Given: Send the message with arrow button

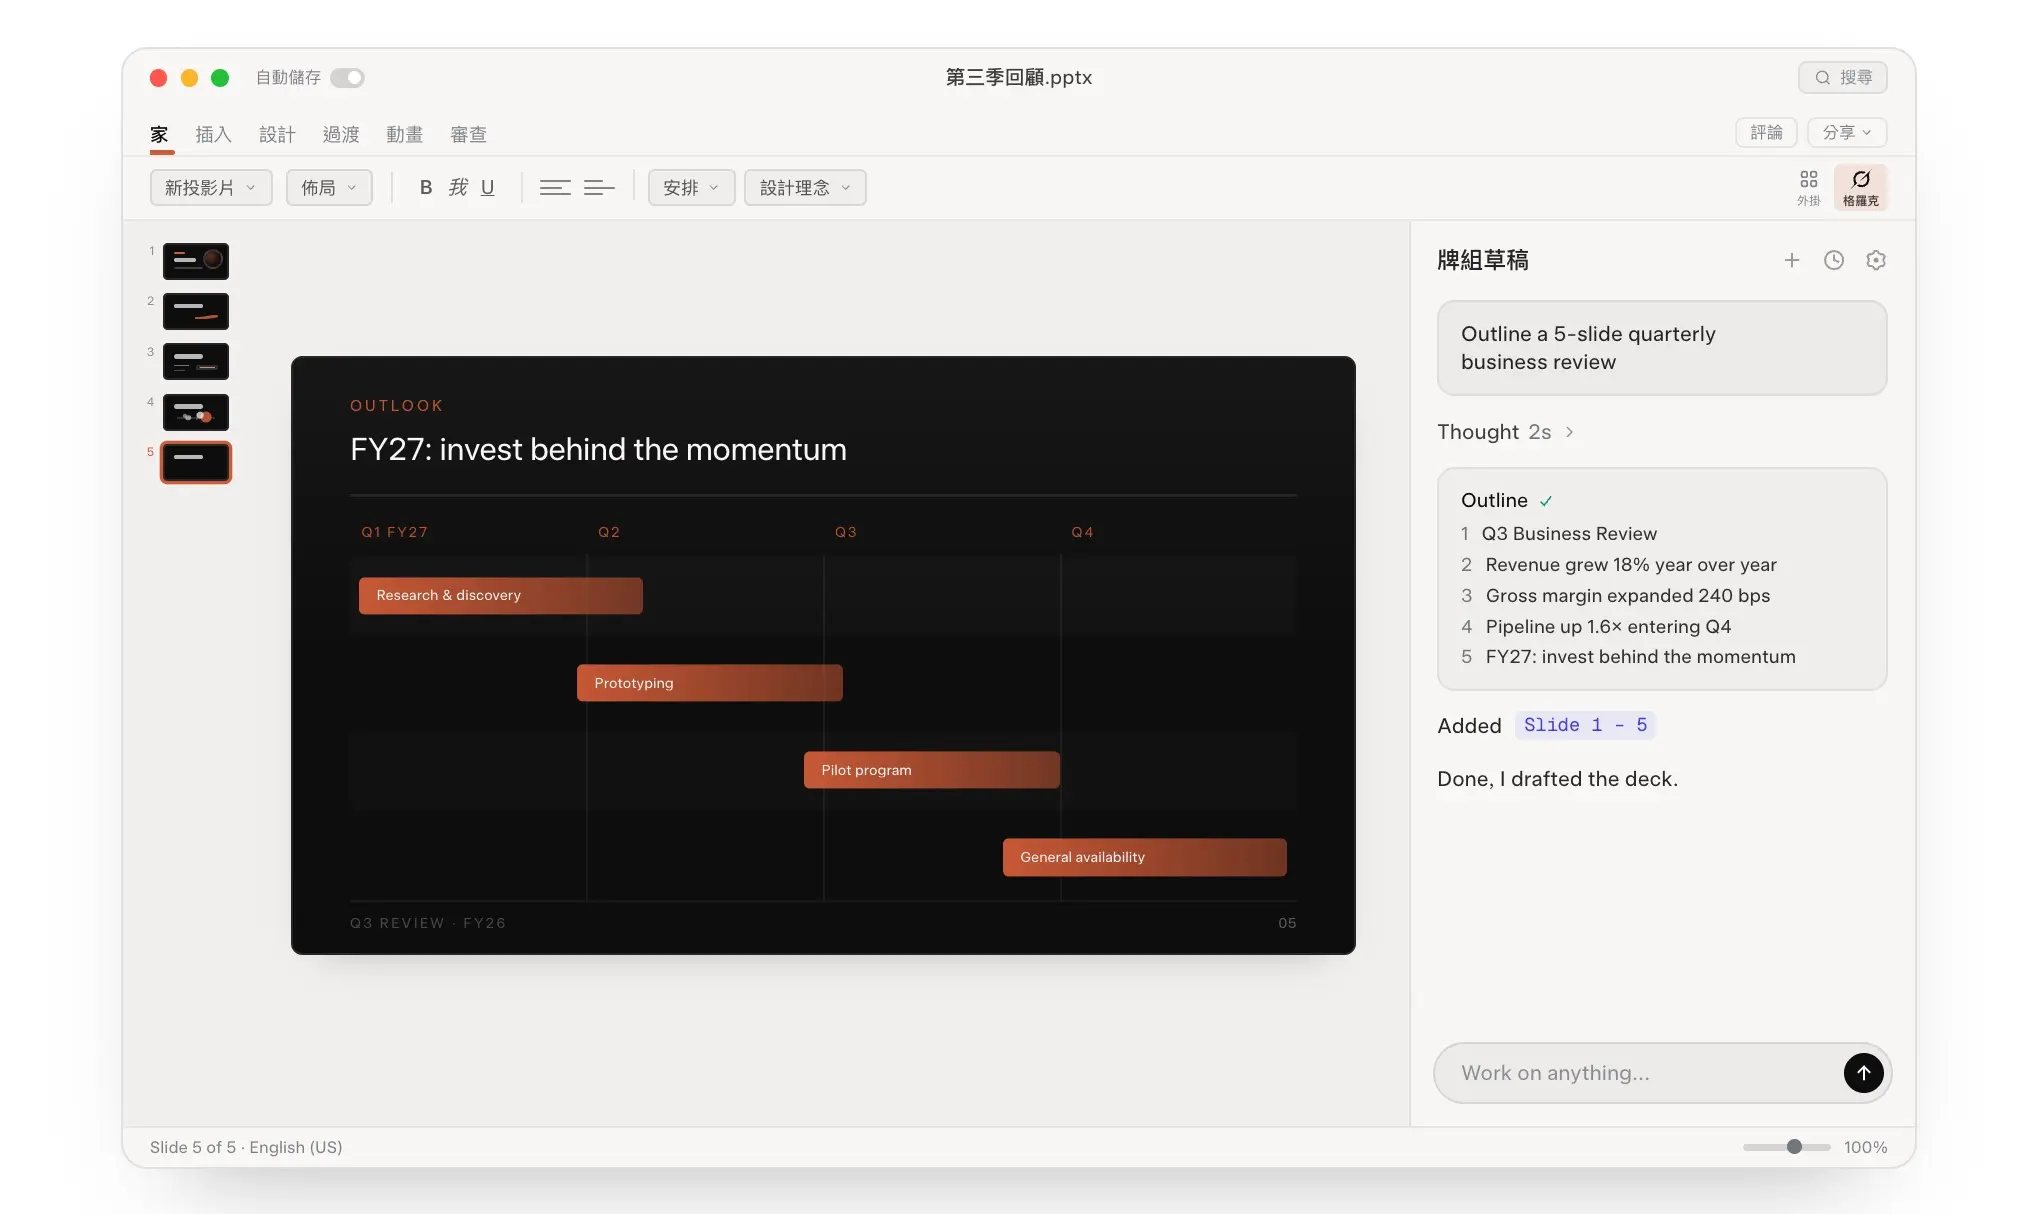Looking at the screenshot, I should 1863,1073.
